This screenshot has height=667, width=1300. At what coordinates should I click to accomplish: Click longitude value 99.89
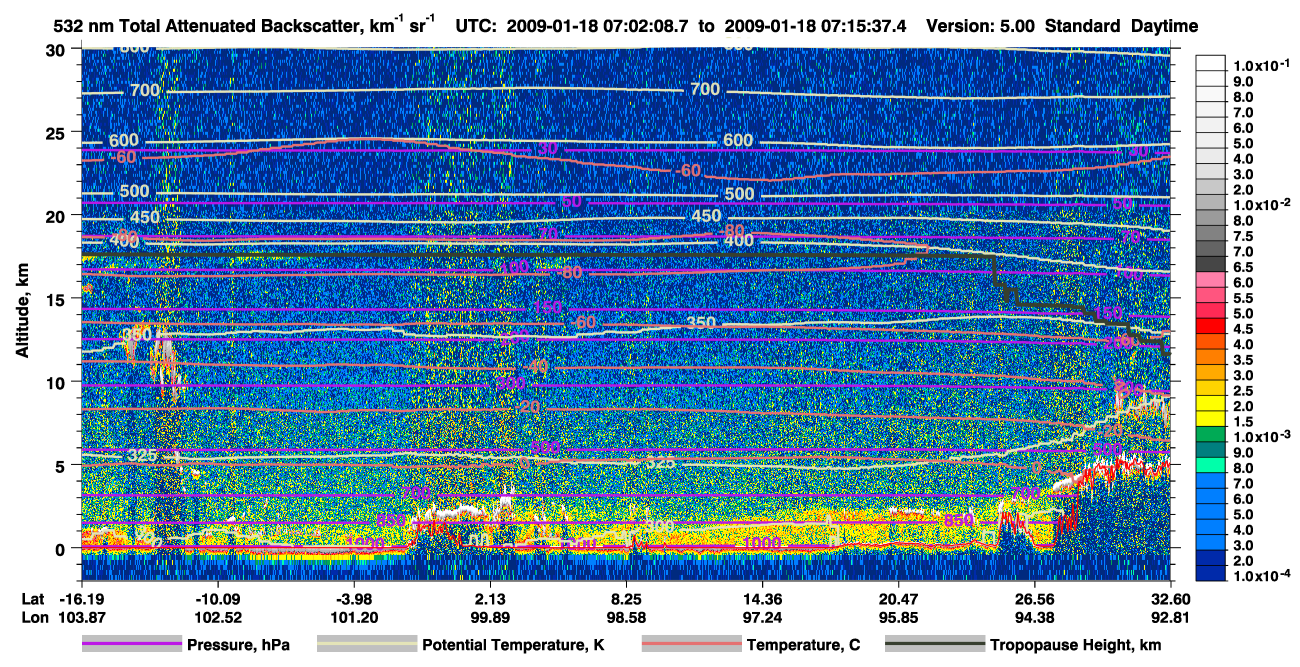click(x=490, y=617)
